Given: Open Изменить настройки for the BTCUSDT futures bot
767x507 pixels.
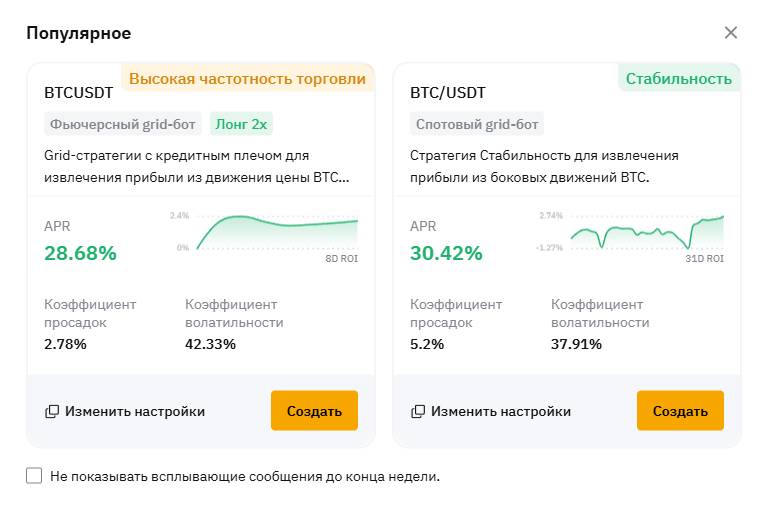Looking at the screenshot, I should coord(134,412).
